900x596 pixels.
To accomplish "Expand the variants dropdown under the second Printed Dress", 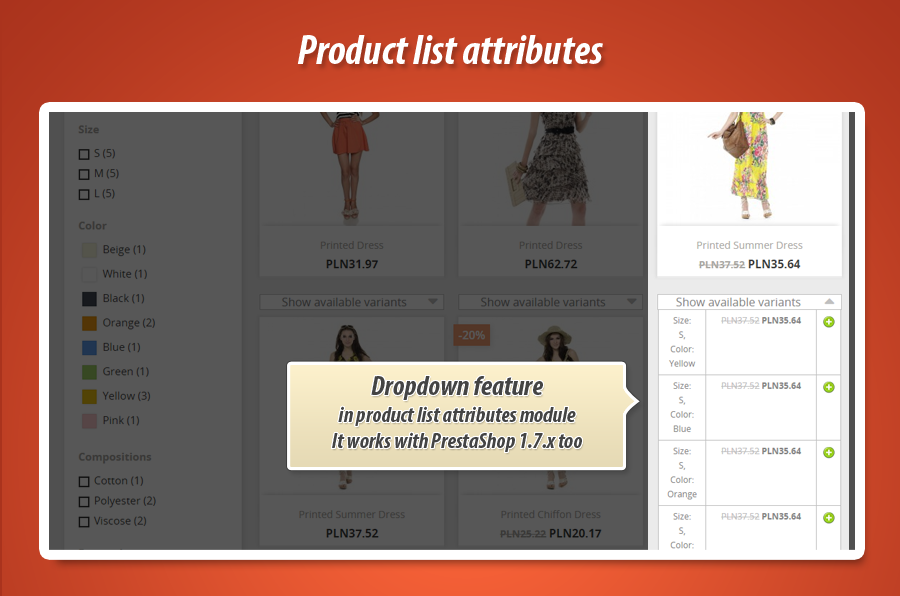I will pos(550,301).
